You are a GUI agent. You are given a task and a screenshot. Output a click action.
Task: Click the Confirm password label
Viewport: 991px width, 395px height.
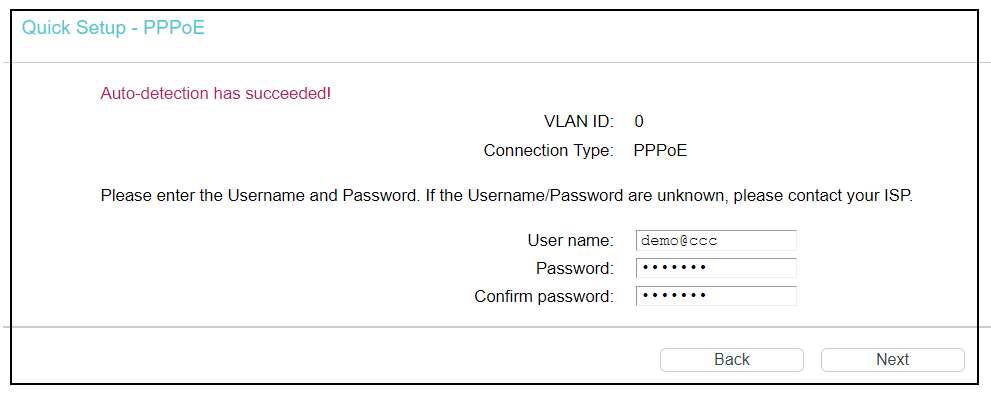pyautogui.click(x=544, y=296)
